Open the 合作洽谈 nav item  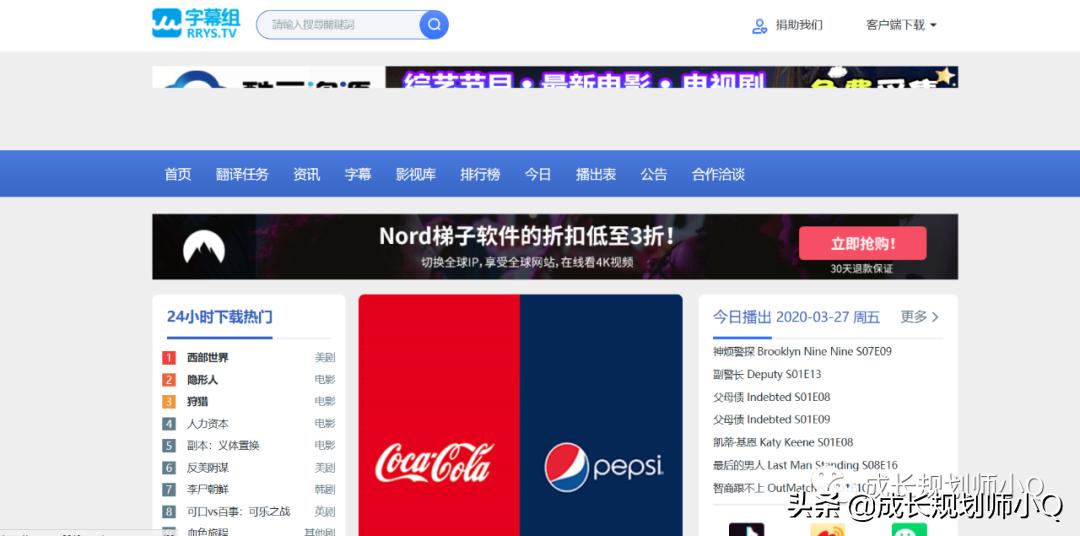[x=718, y=174]
